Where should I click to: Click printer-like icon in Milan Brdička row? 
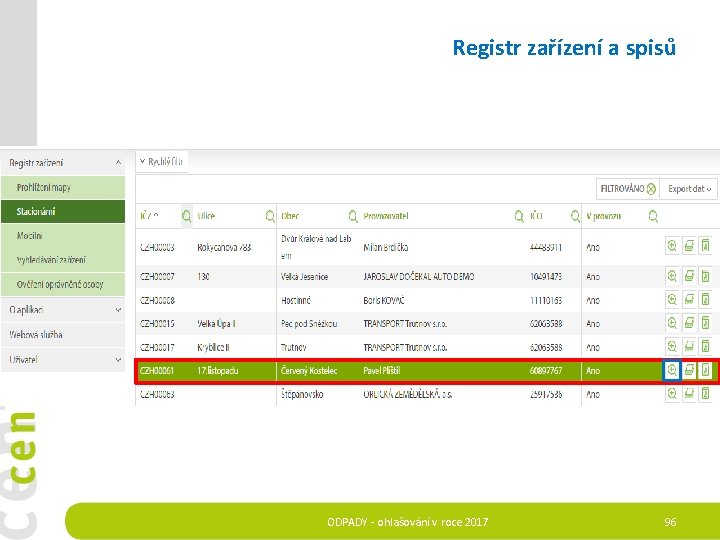[x=689, y=246]
